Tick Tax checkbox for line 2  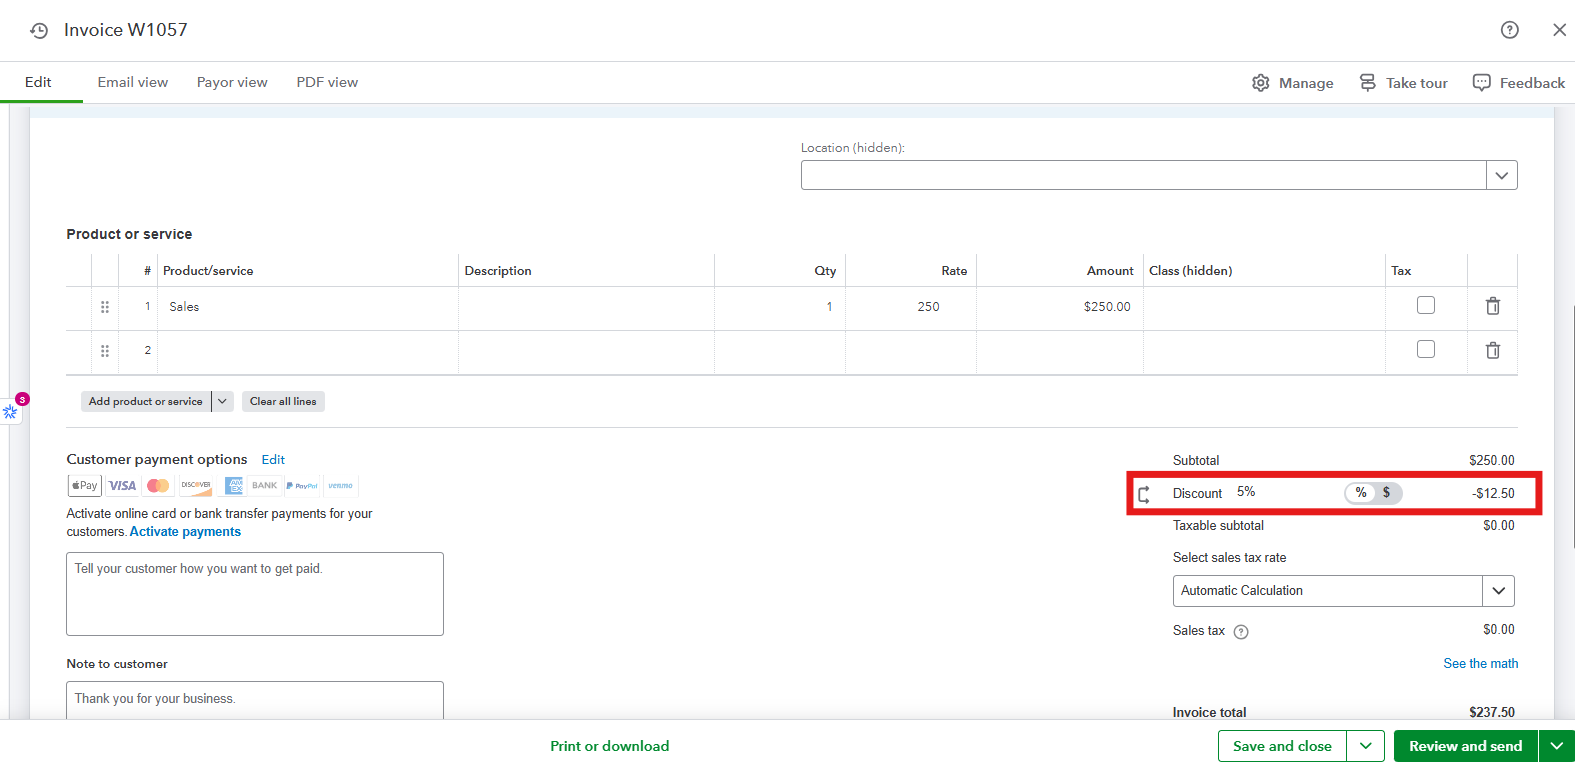coord(1426,349)
